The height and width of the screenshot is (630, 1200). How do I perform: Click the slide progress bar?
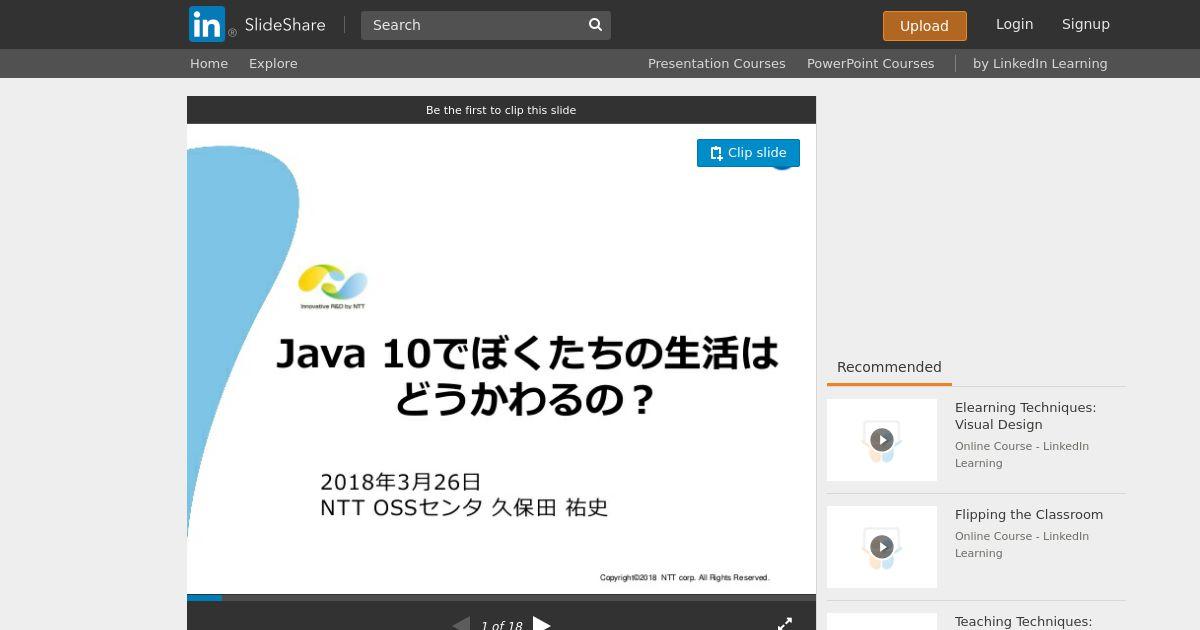tap(501, 598)
